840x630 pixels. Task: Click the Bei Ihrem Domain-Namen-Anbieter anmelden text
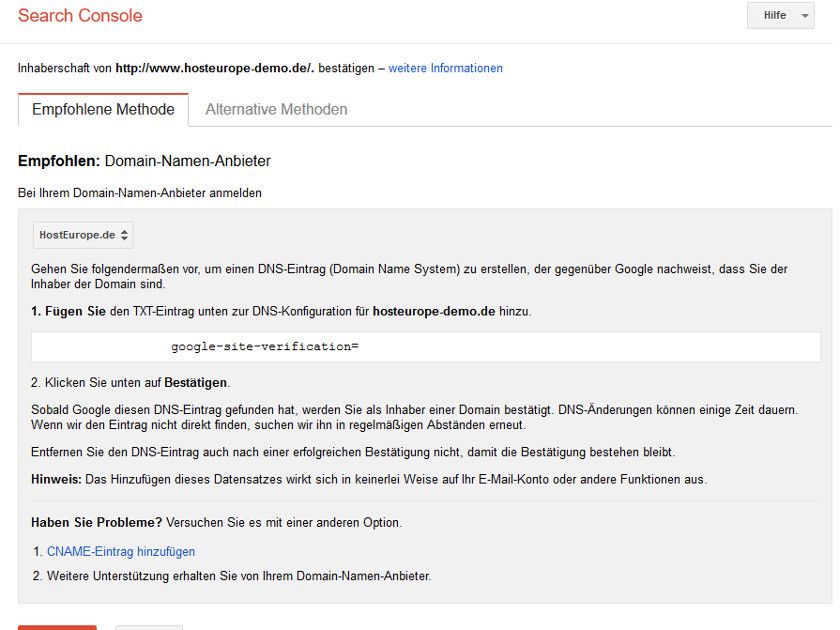(140, 193)
